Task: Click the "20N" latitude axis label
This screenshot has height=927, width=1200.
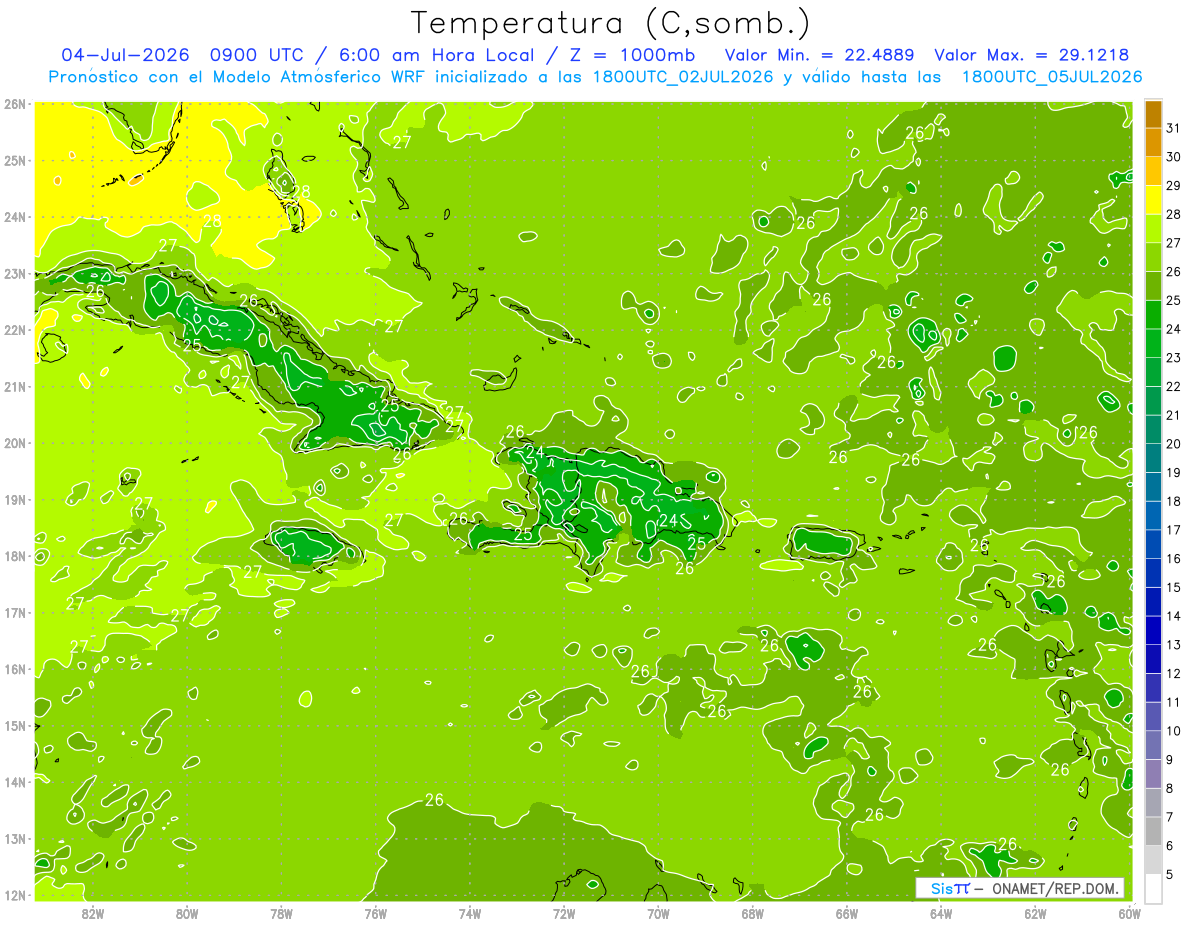Action: click(16, 443)
